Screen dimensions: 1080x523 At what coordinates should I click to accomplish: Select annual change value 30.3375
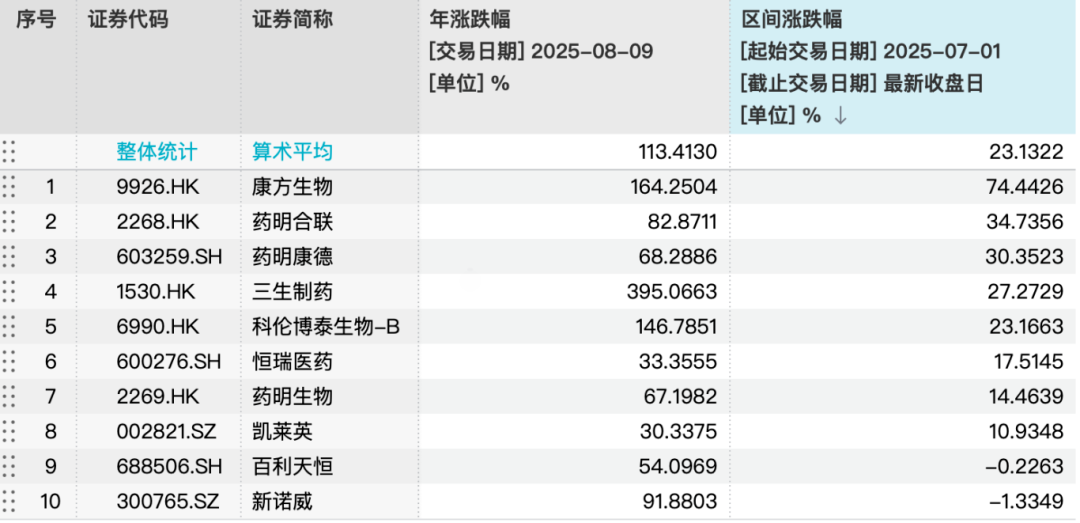(680, 432)
